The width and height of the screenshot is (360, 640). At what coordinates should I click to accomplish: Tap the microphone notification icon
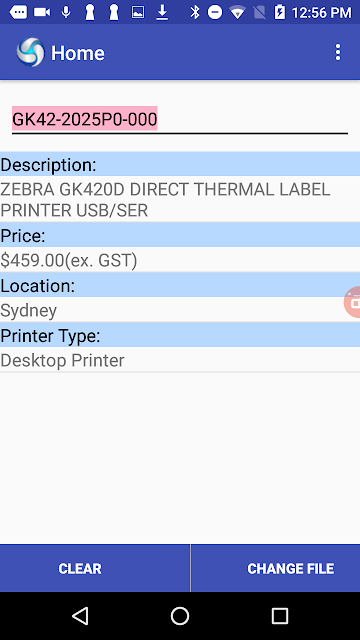pos(66,13)
